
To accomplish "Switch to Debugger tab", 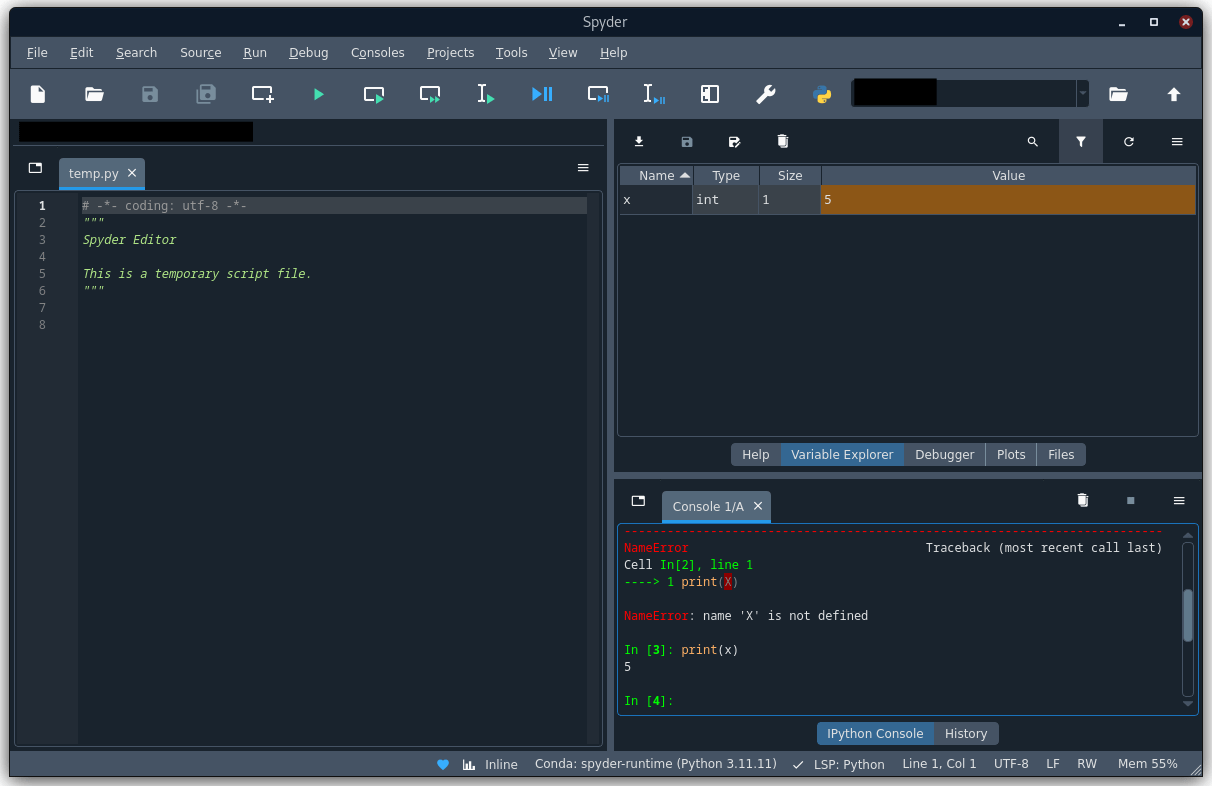I will coord(944,454).
